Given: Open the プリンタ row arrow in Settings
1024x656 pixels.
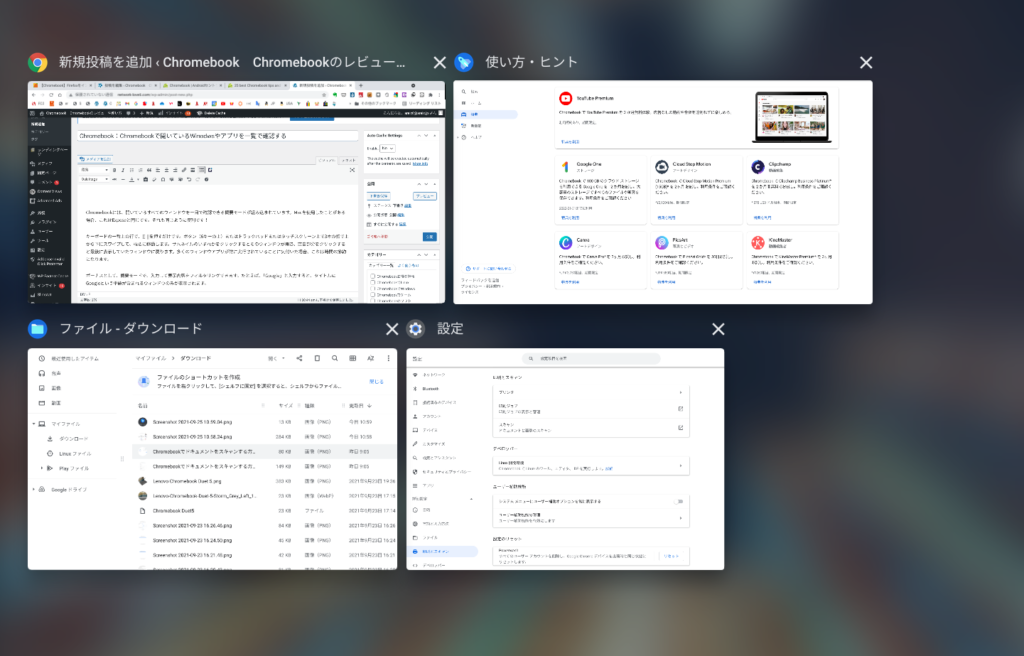Looking at the screenshot, I should coord(680,392).
